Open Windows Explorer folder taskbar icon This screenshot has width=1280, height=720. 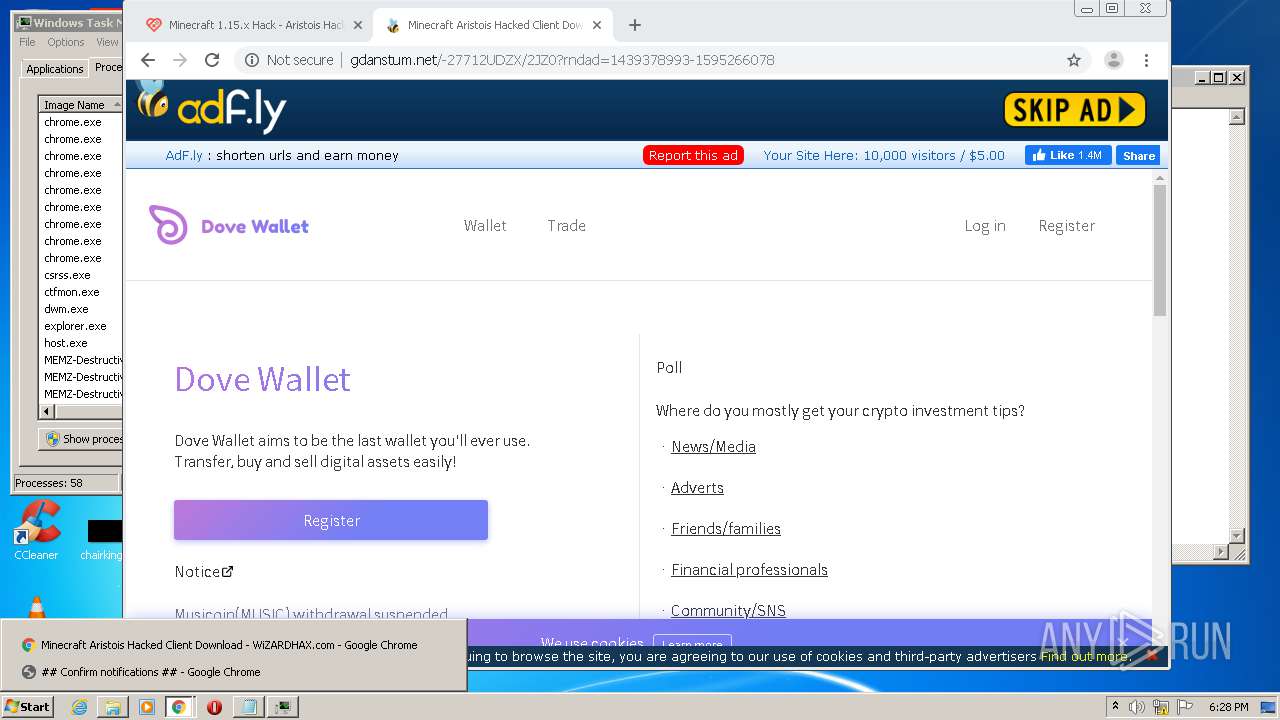(x=113, y=707)
